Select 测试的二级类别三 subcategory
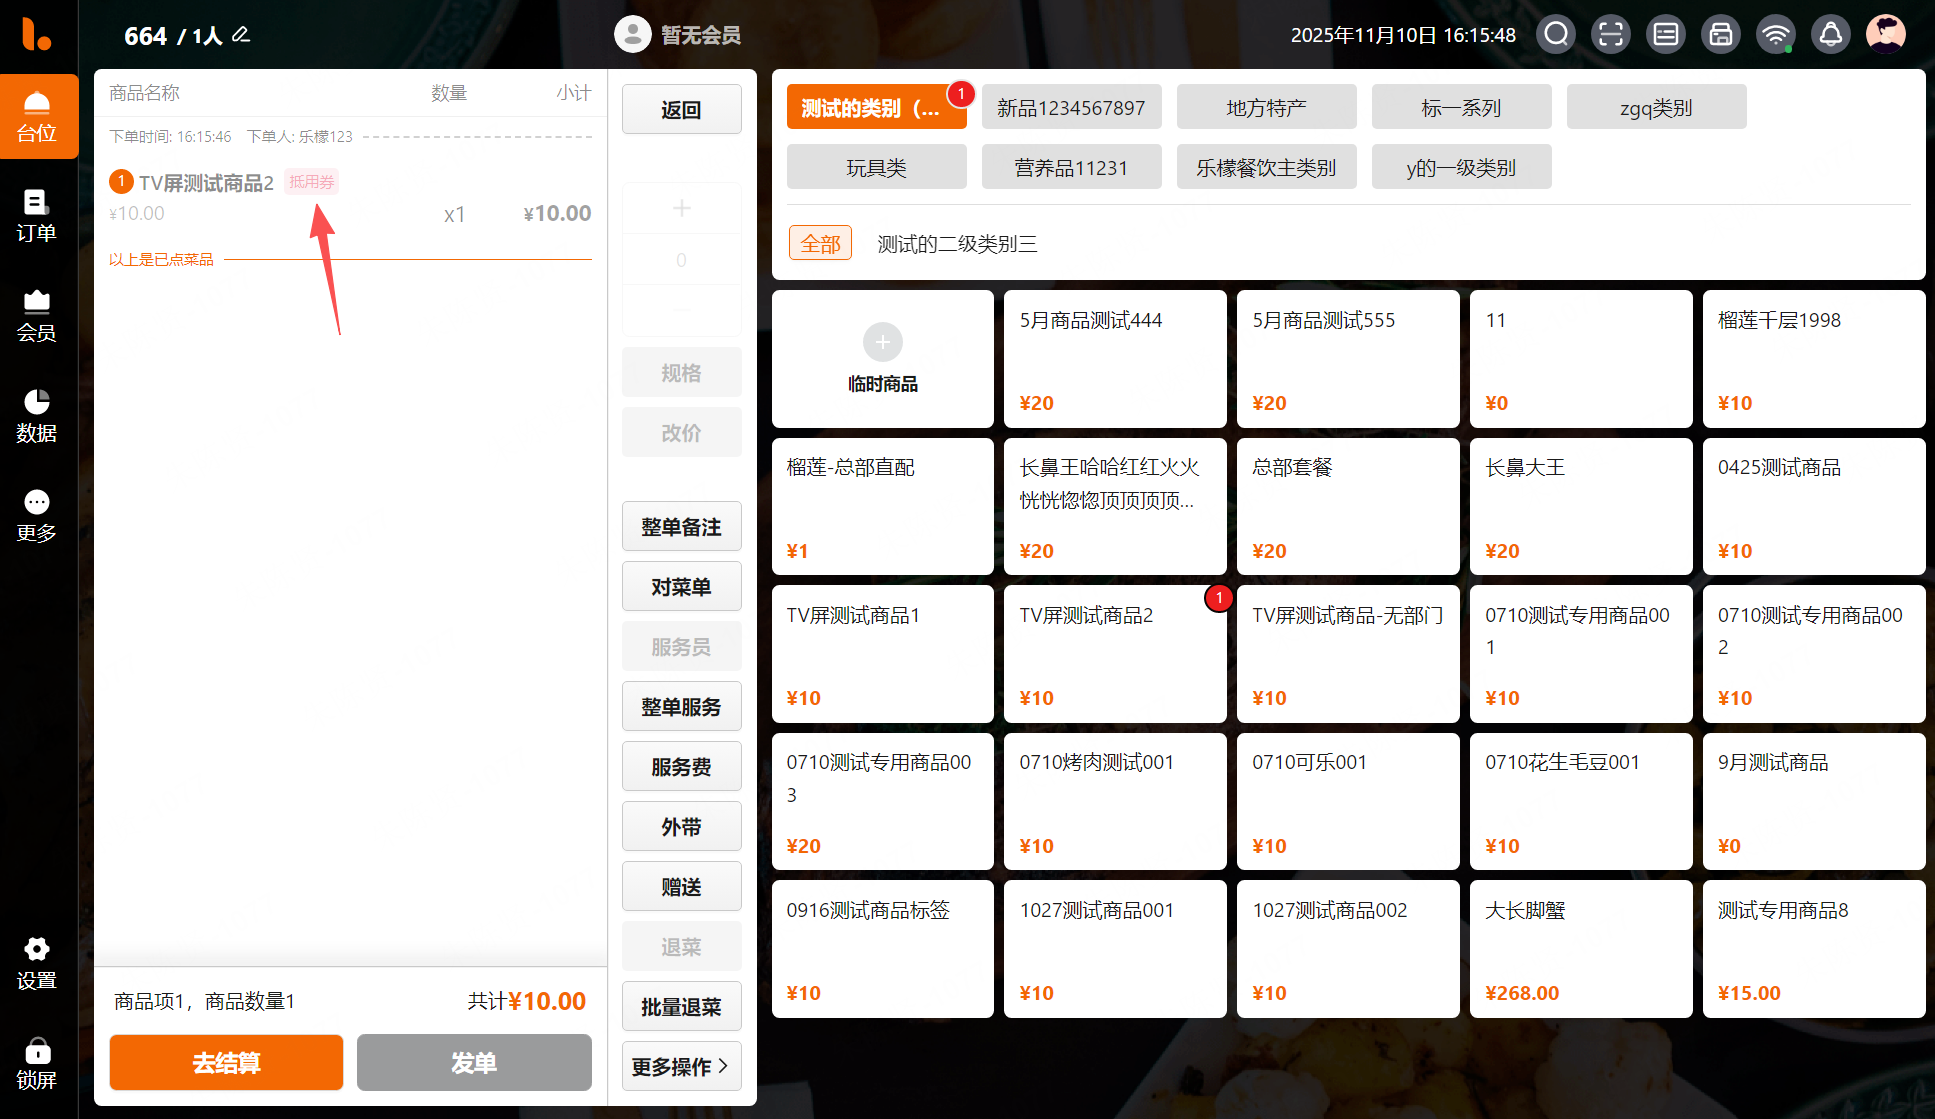 [x=957, y=244]
